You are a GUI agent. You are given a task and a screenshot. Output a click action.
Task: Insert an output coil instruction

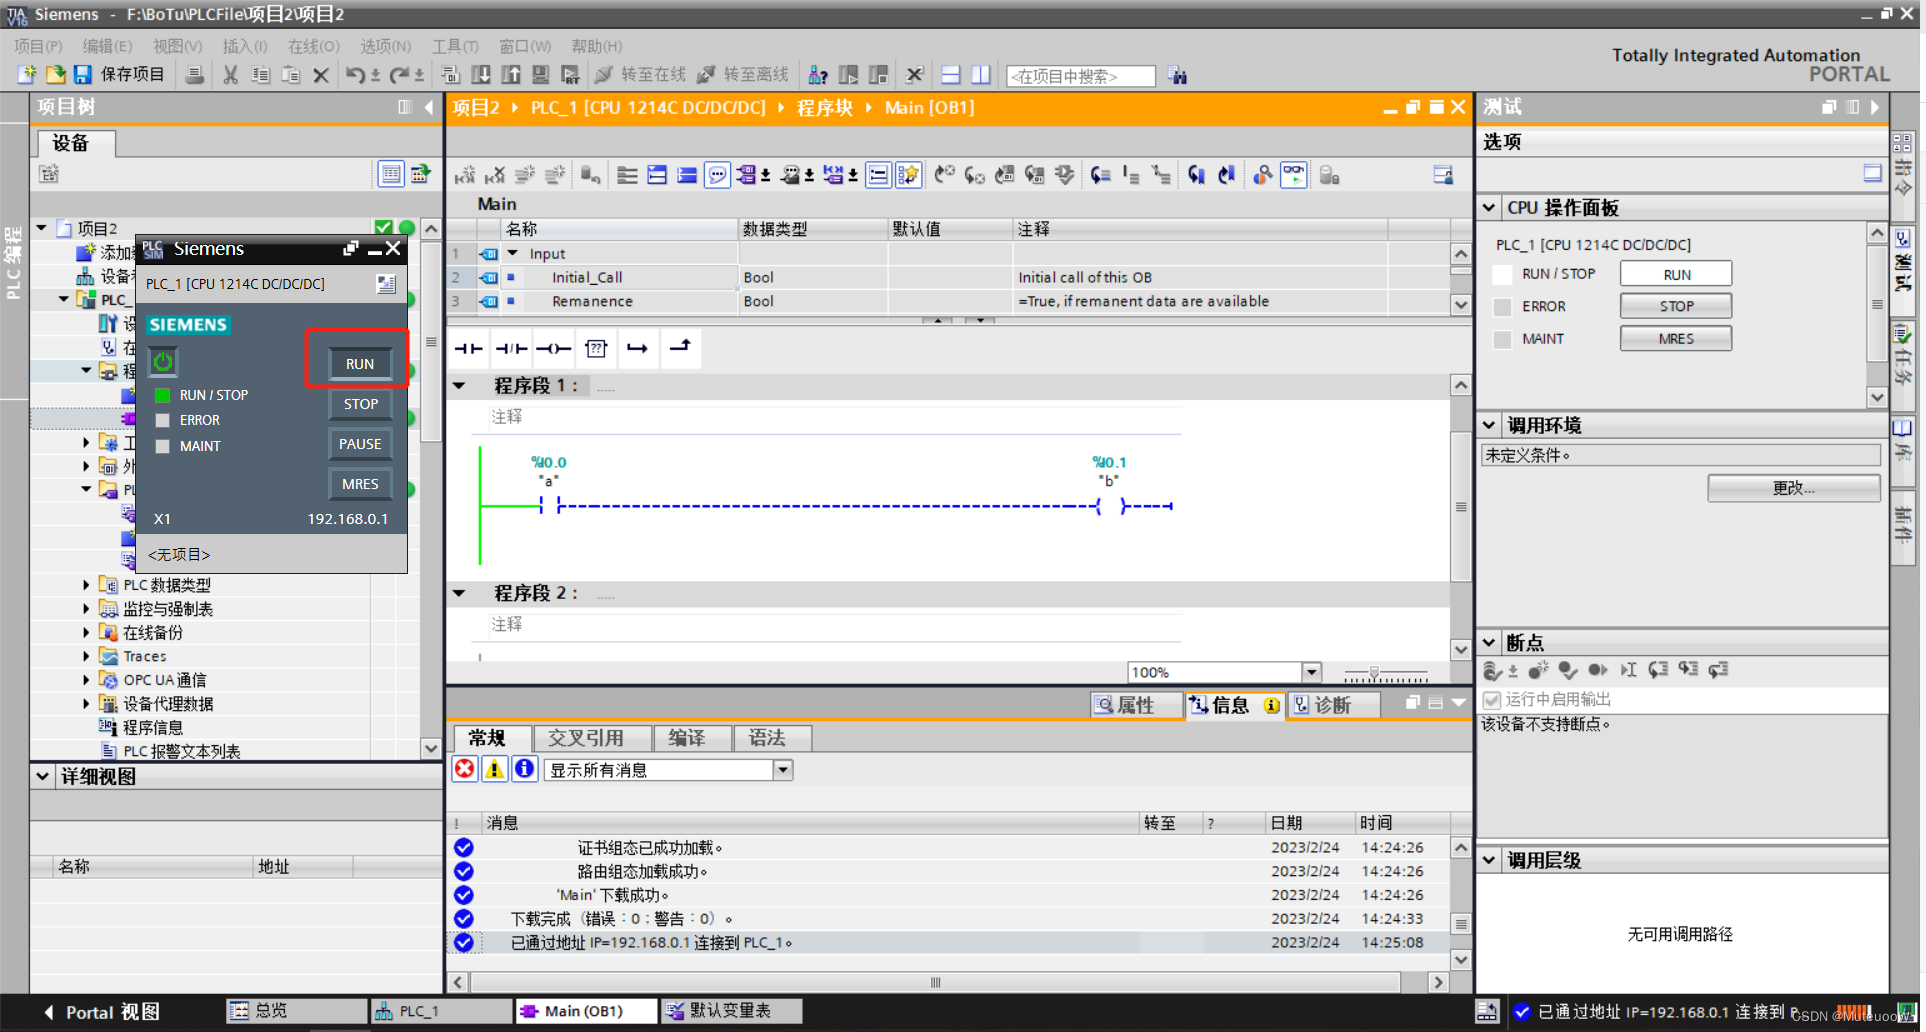click(x=553, y=348)
